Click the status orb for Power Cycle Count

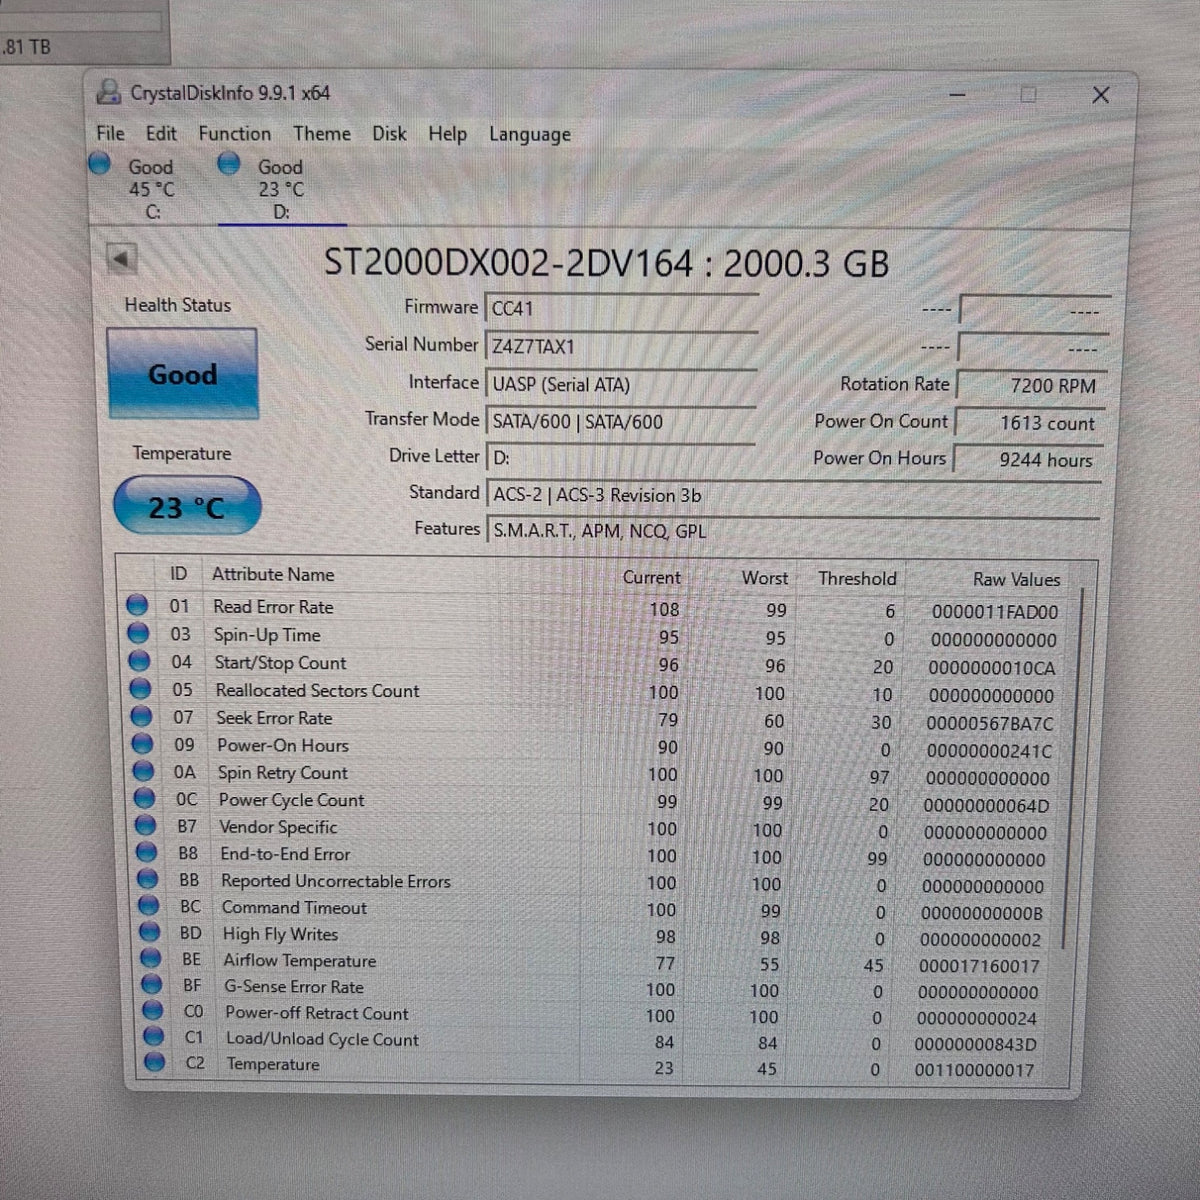[145, 798]
